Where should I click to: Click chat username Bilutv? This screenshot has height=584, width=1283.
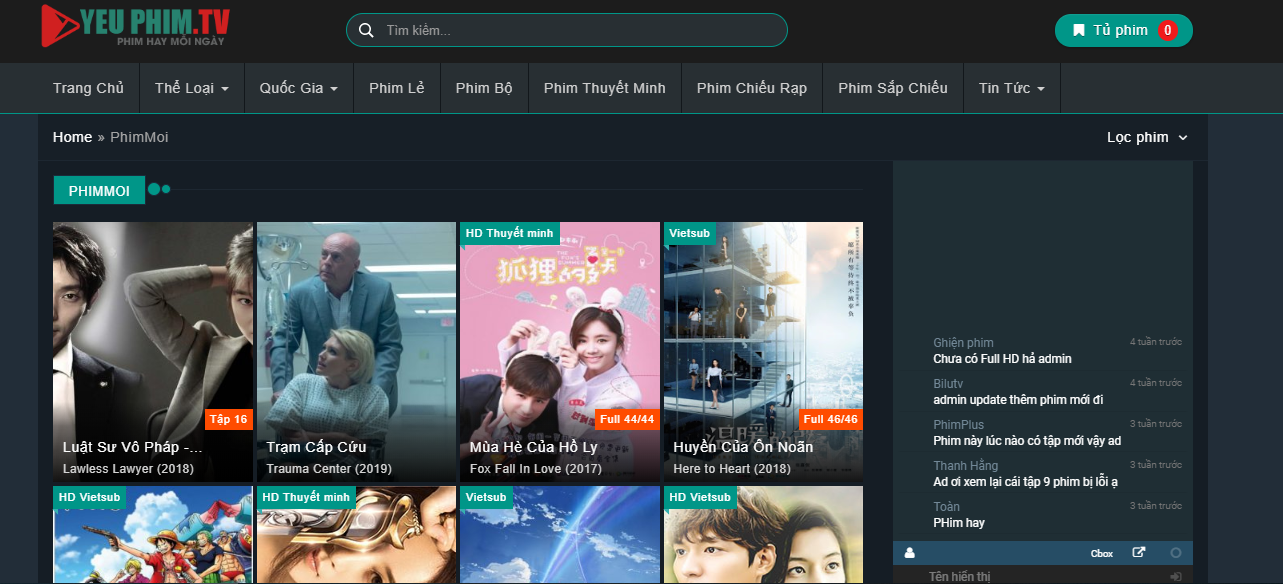tap(948, 384)
